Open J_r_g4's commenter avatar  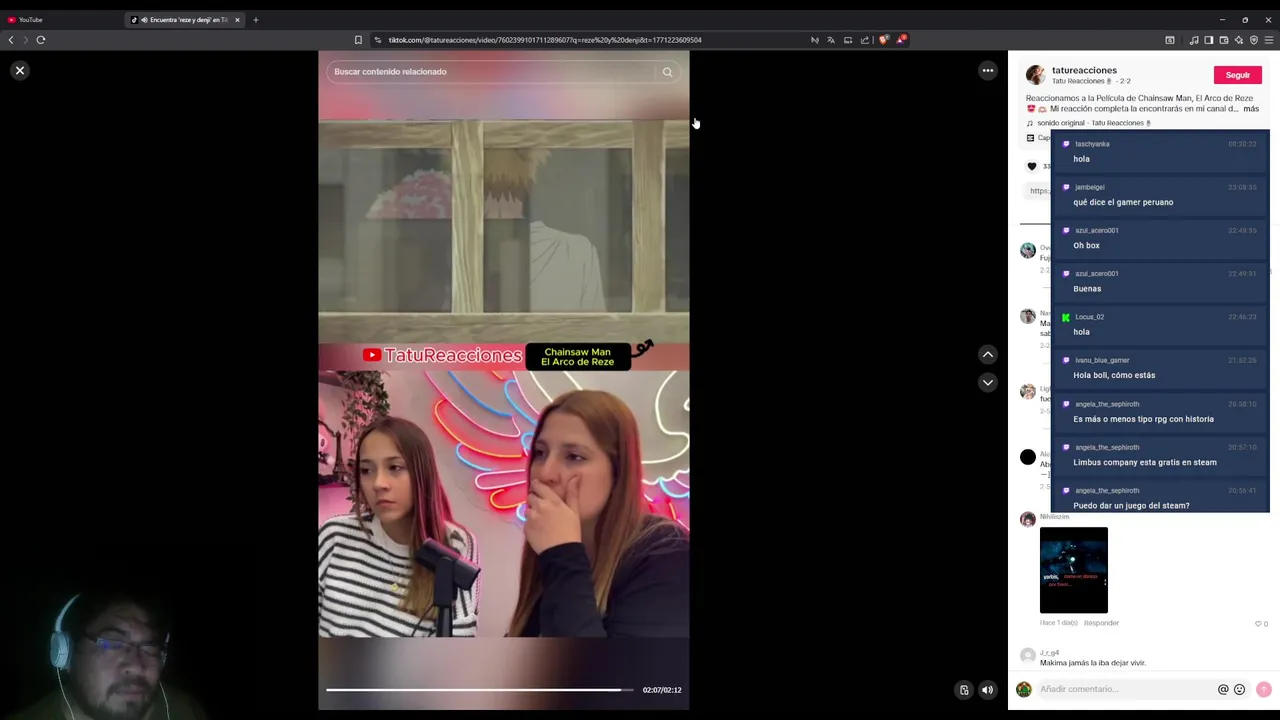point(1027,656)
